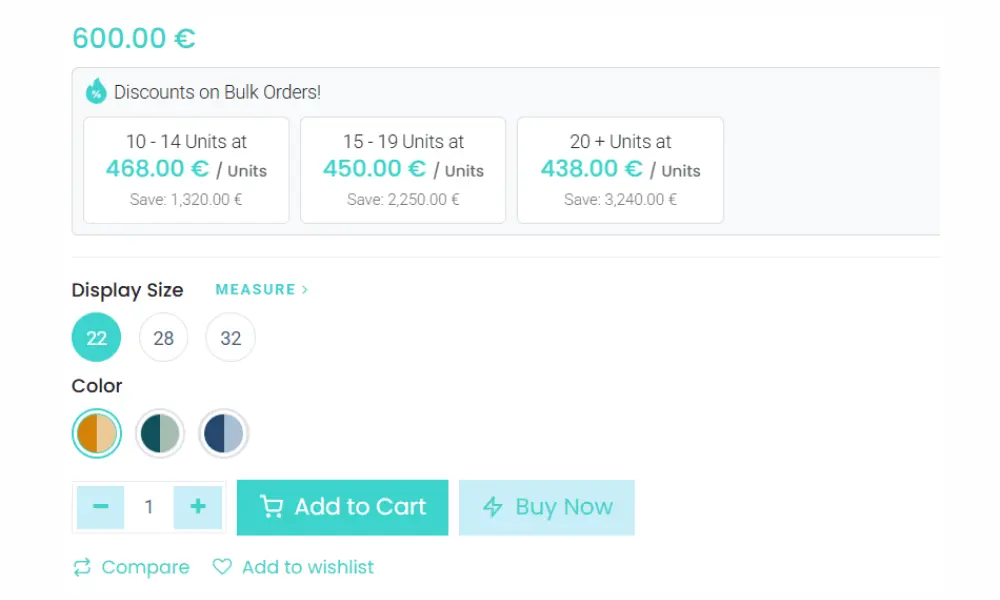The image size is (1000, 600).
Task: Choose the navy and light blue swatch
Action: pos(223,434)
